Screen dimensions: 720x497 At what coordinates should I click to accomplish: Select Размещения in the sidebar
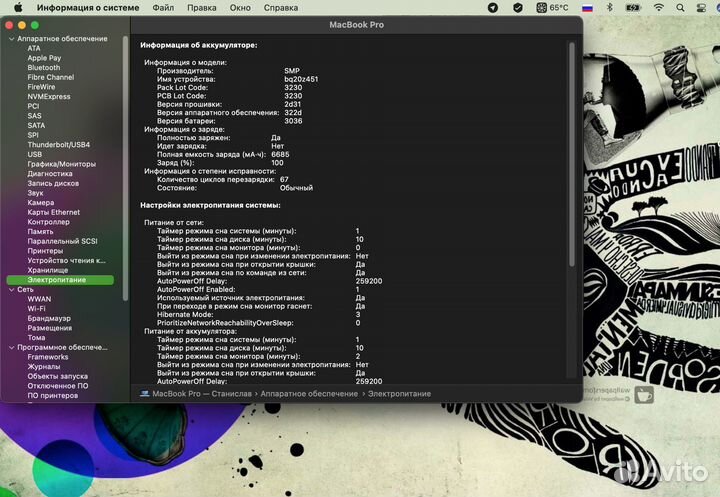click(x=50, y=328)
